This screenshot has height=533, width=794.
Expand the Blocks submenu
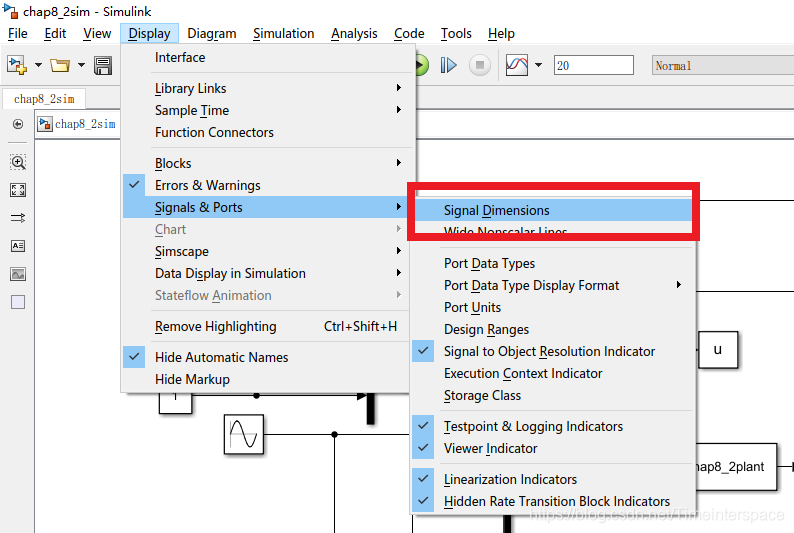point(268,163)
